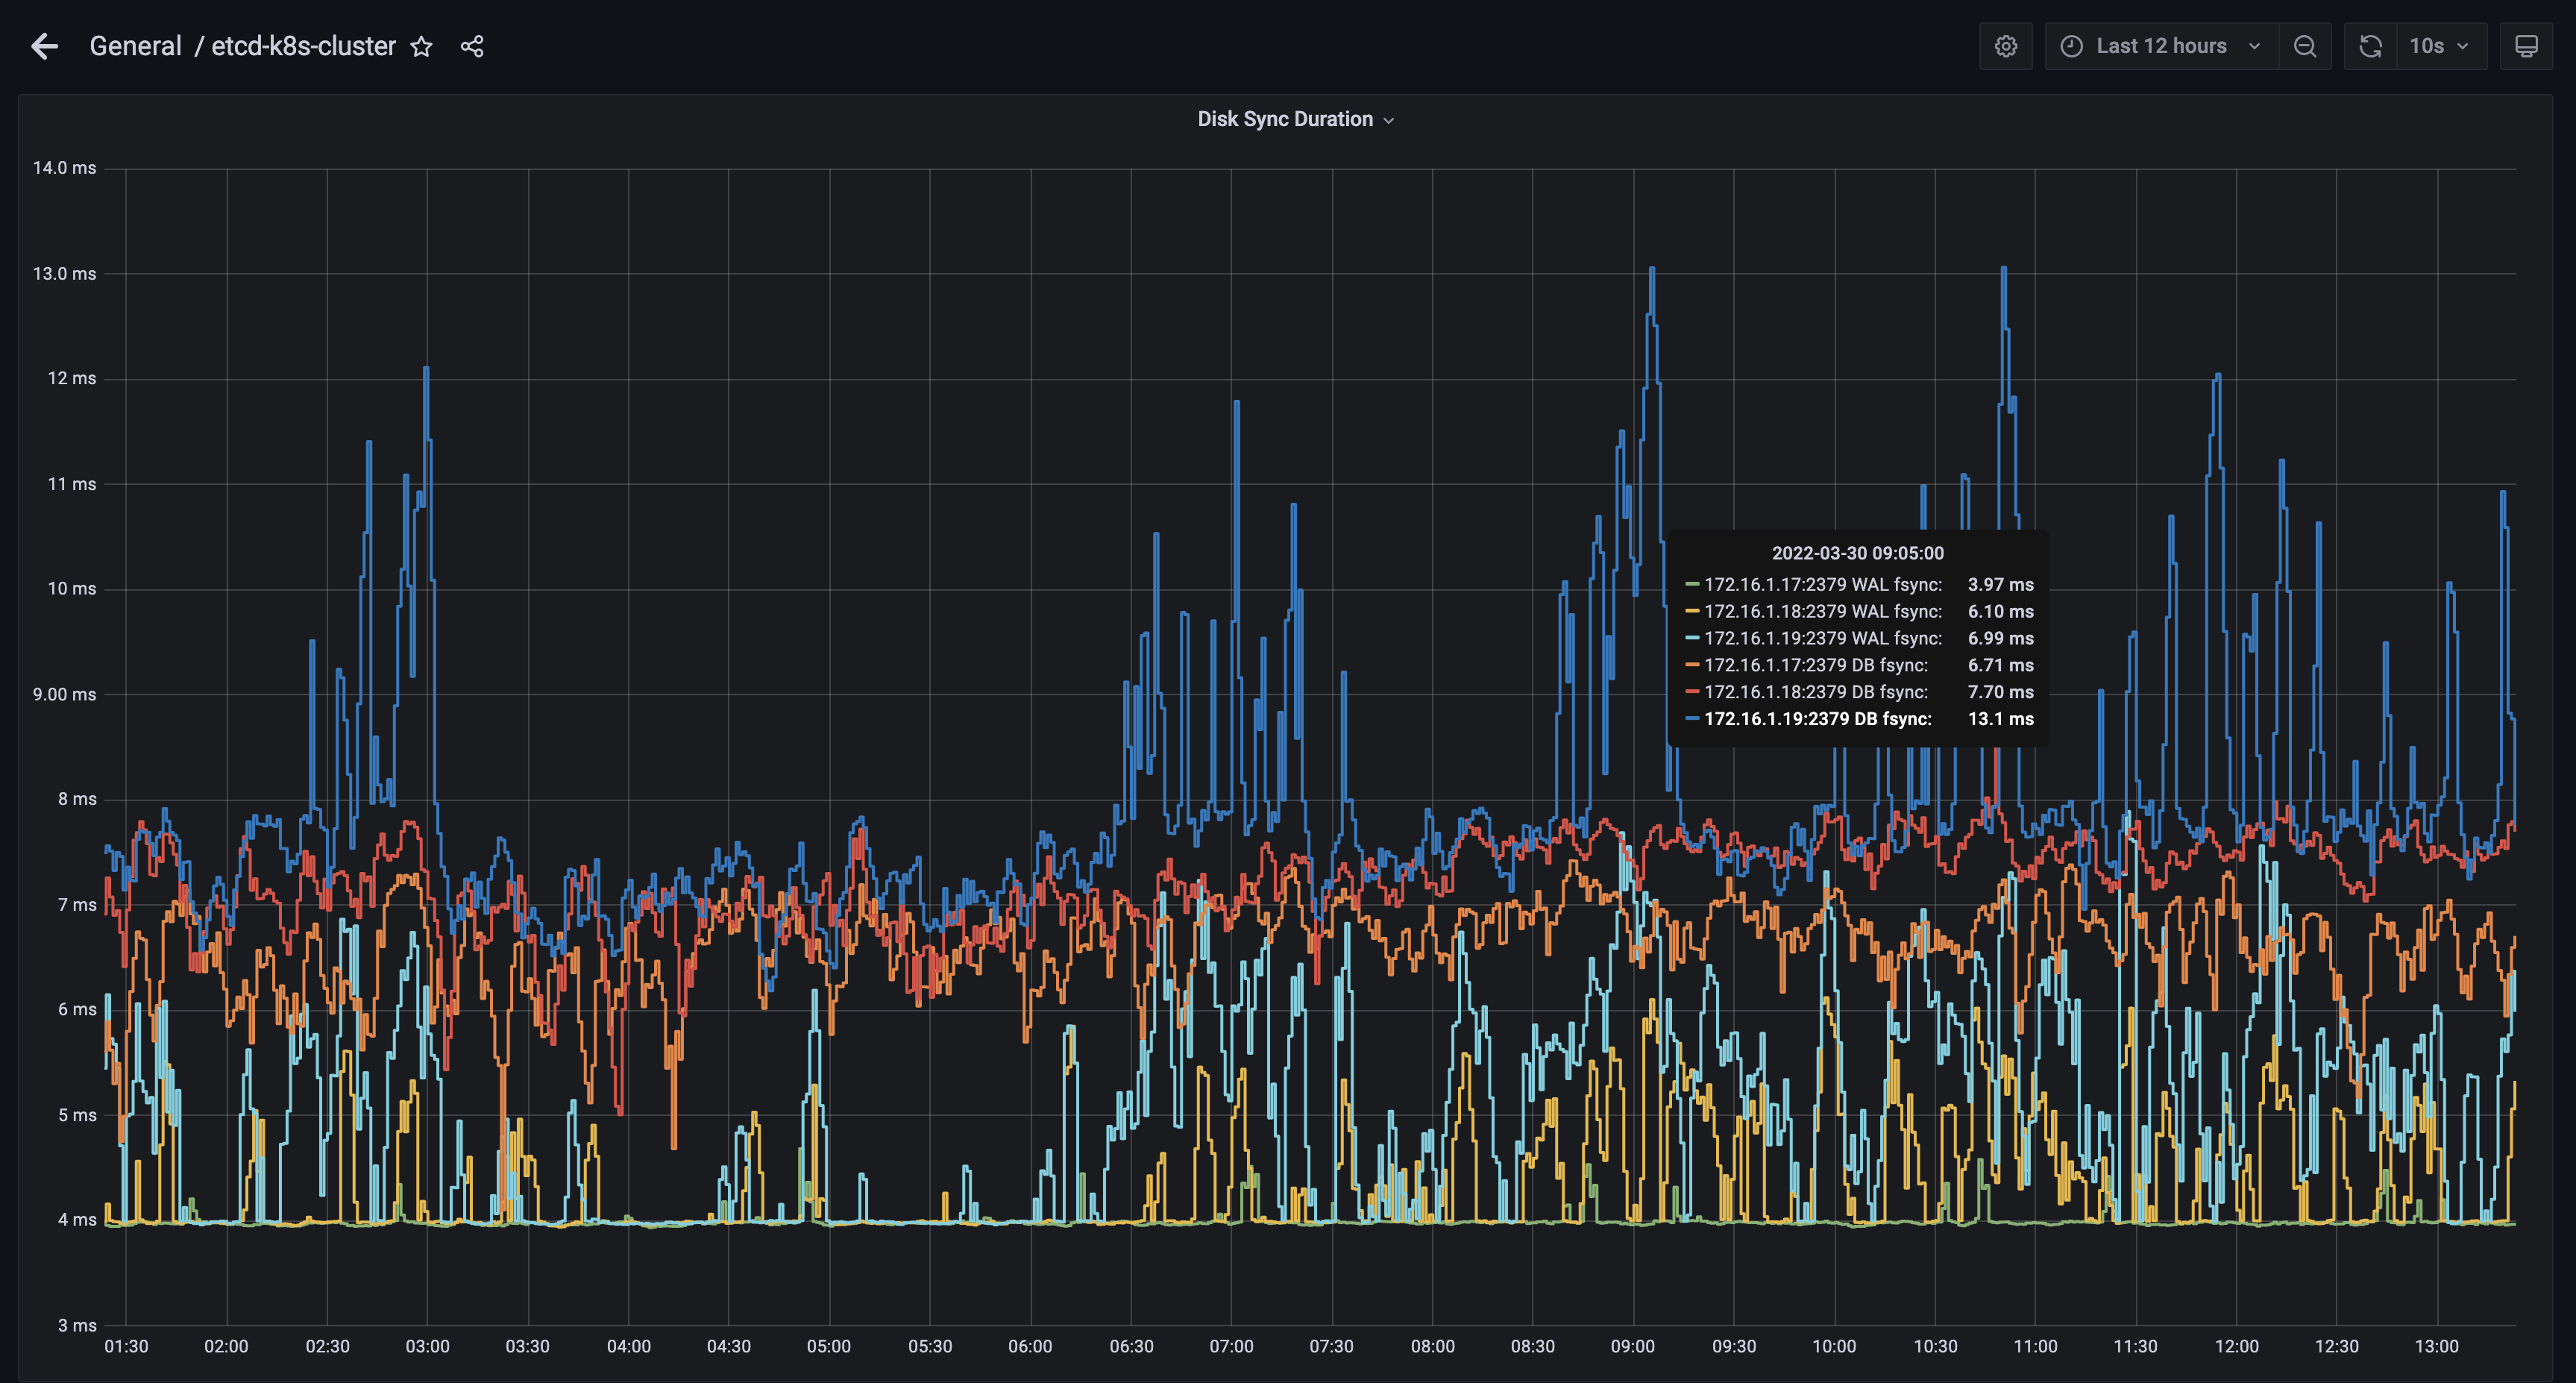
Task: Click the share dashboard icon
Action: pyautogui.click(x=472, y=47)
